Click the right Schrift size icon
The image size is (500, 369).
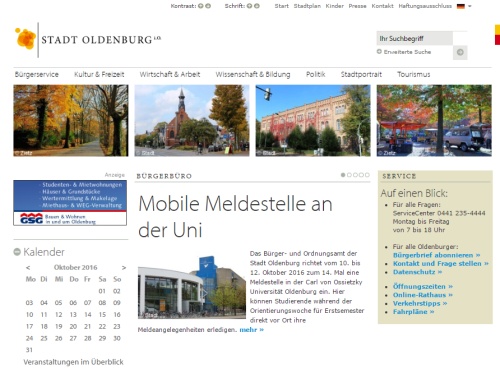tap(257, 6)
